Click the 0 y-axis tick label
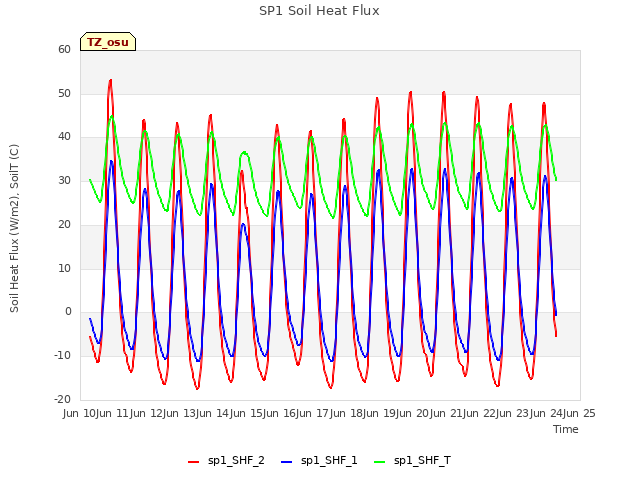This screenshot has height=480, width=640. [x=68, y=312]
